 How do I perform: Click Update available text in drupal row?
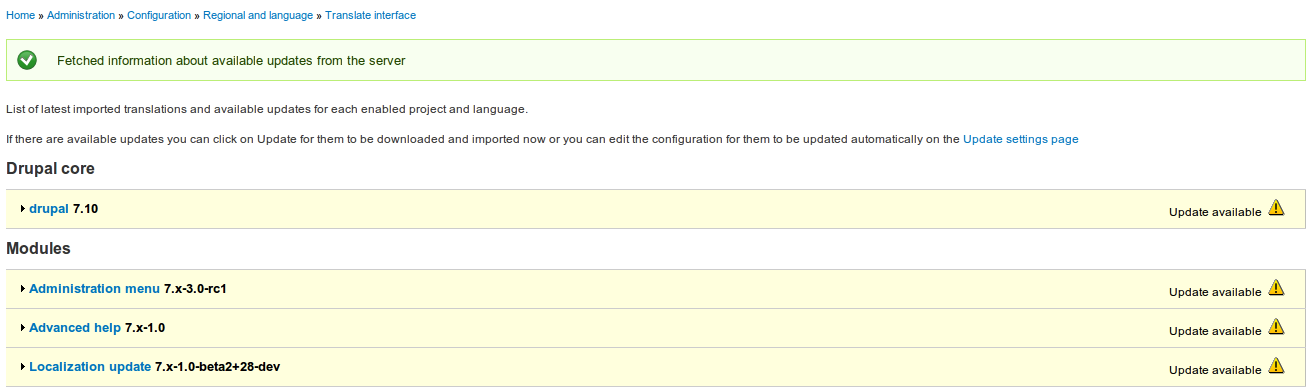[1215, 212]
